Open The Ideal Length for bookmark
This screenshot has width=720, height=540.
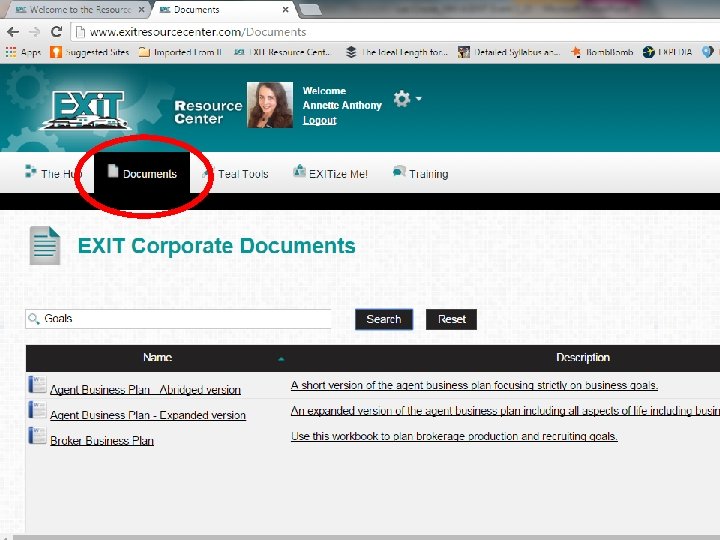click(x=397, y=52)
